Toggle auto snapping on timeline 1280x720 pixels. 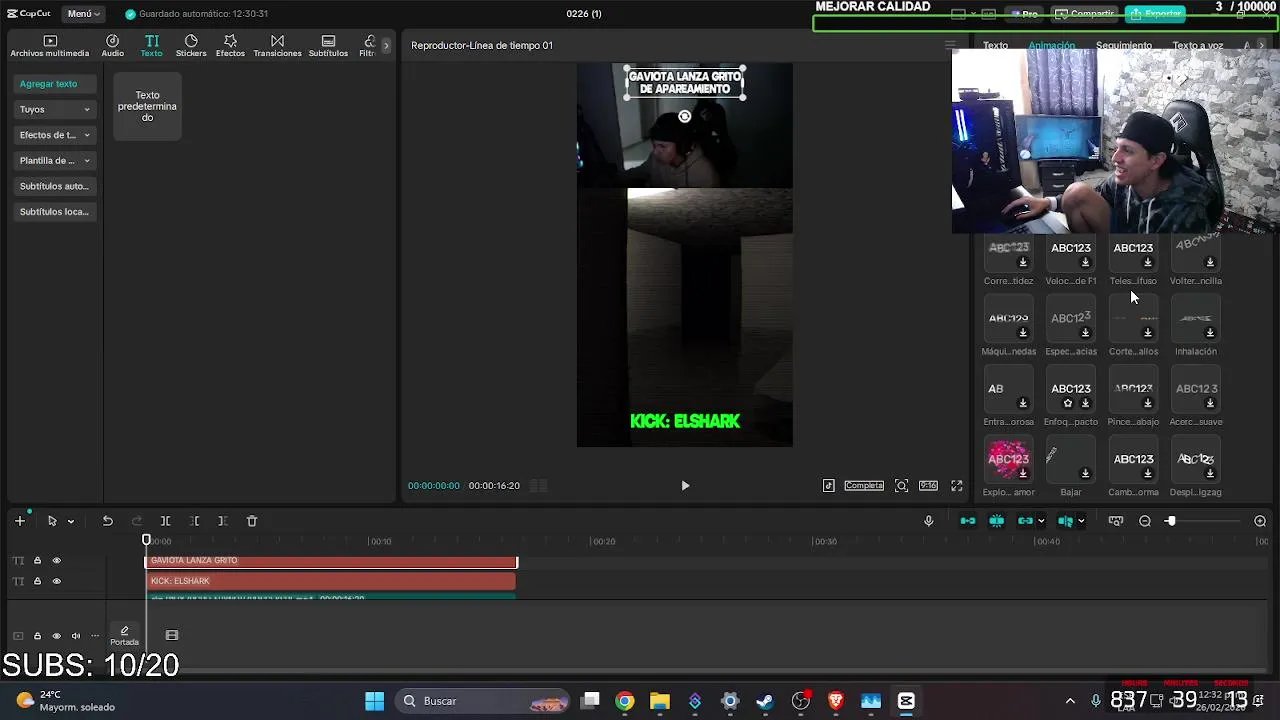coord(997,521)
